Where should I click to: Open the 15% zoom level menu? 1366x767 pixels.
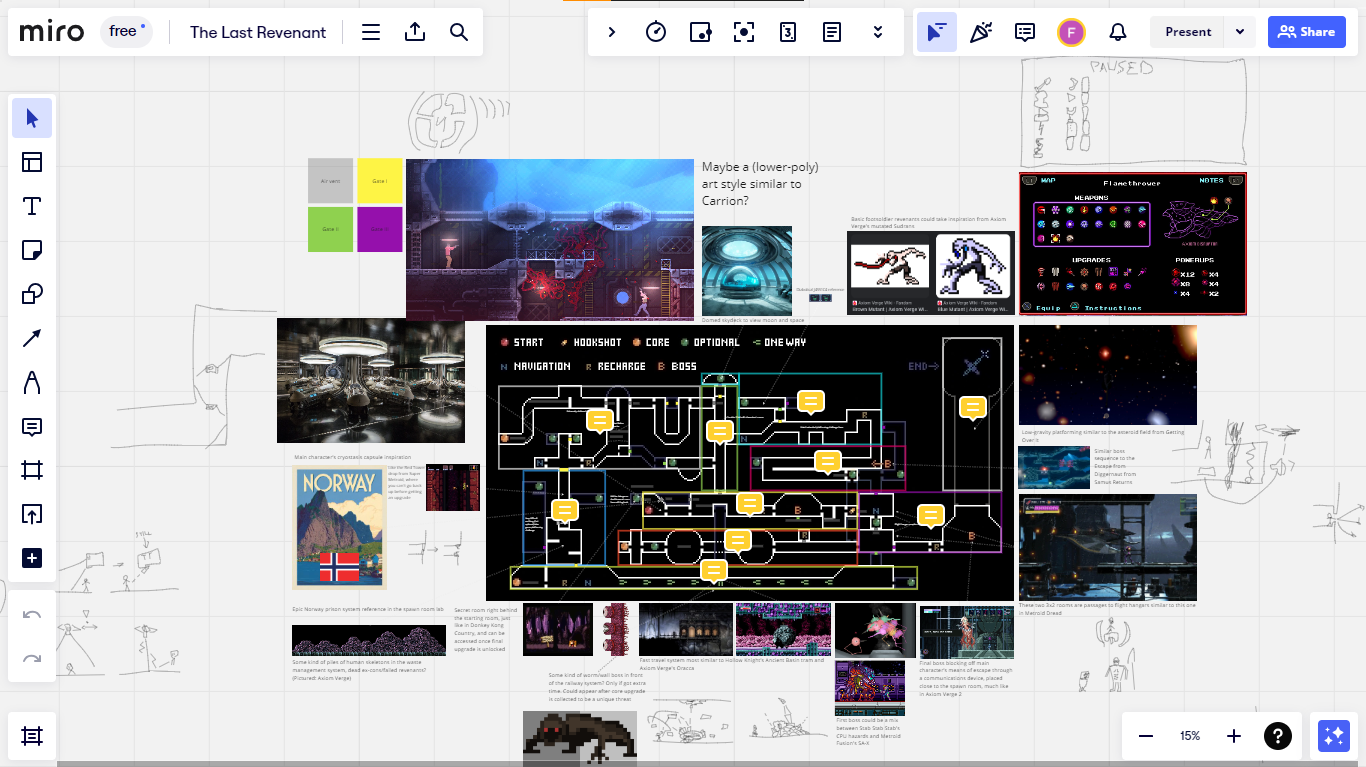click(x=1190, y=736)
